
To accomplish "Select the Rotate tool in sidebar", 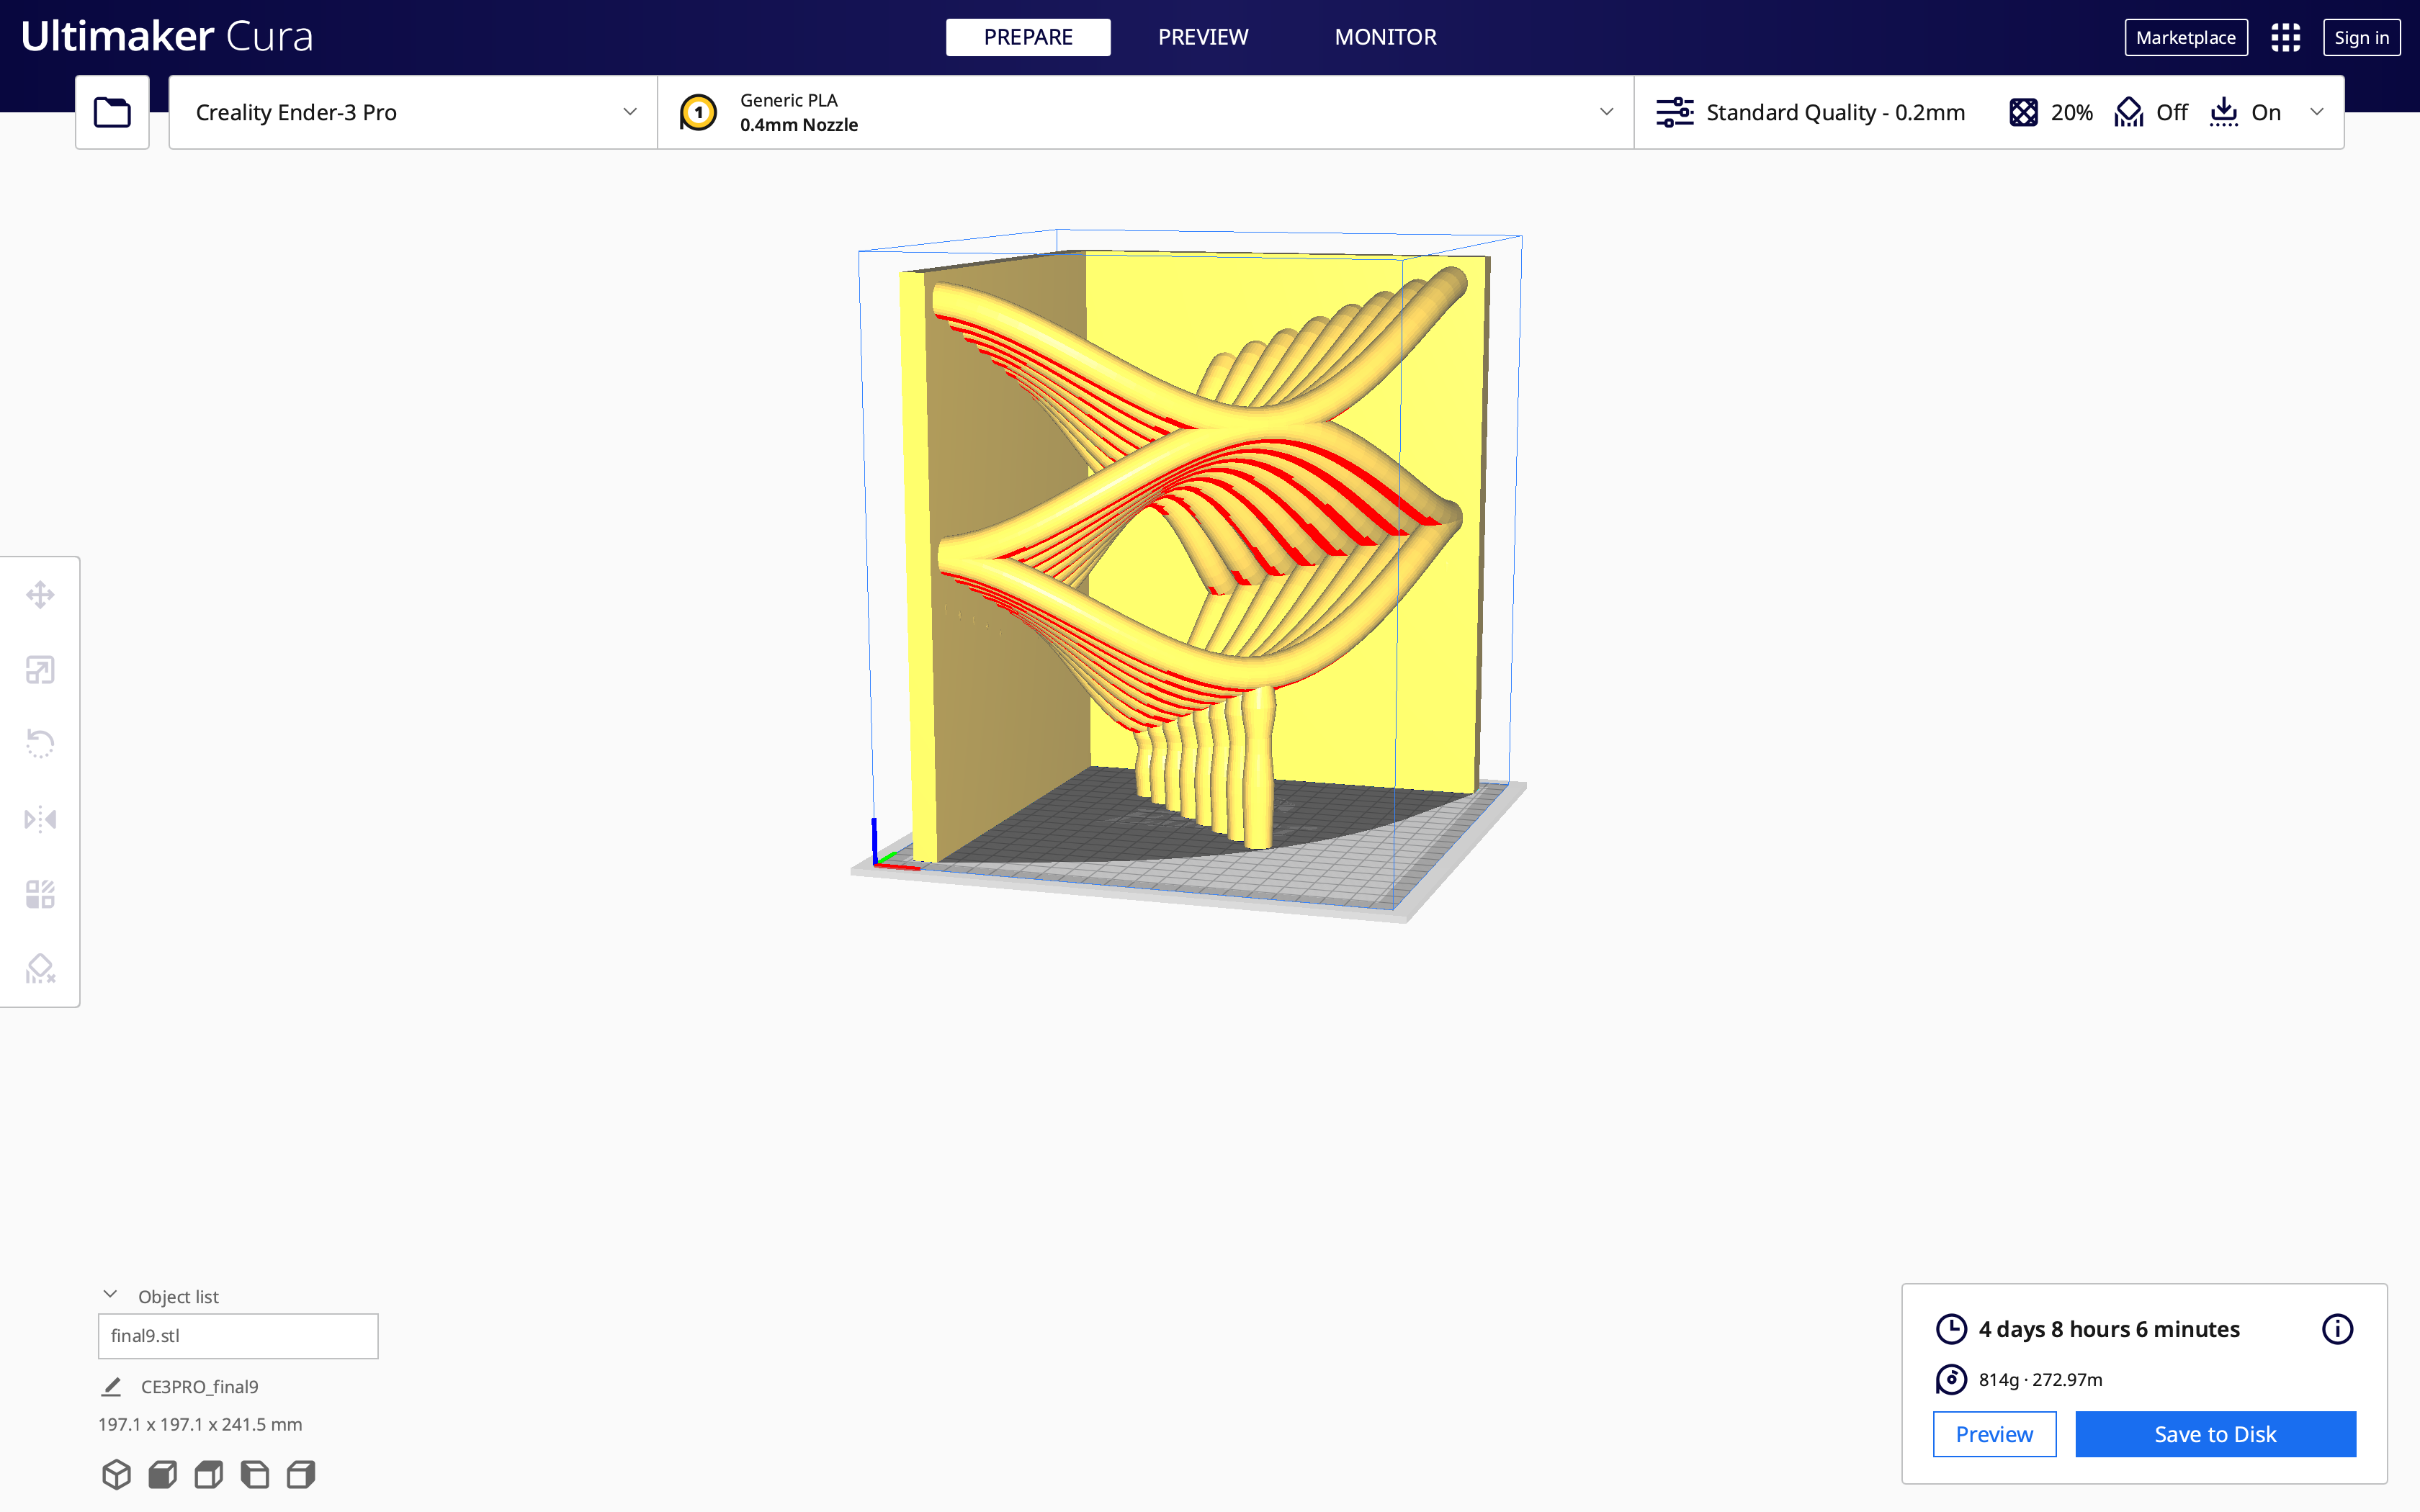I will tap(40, 744).
